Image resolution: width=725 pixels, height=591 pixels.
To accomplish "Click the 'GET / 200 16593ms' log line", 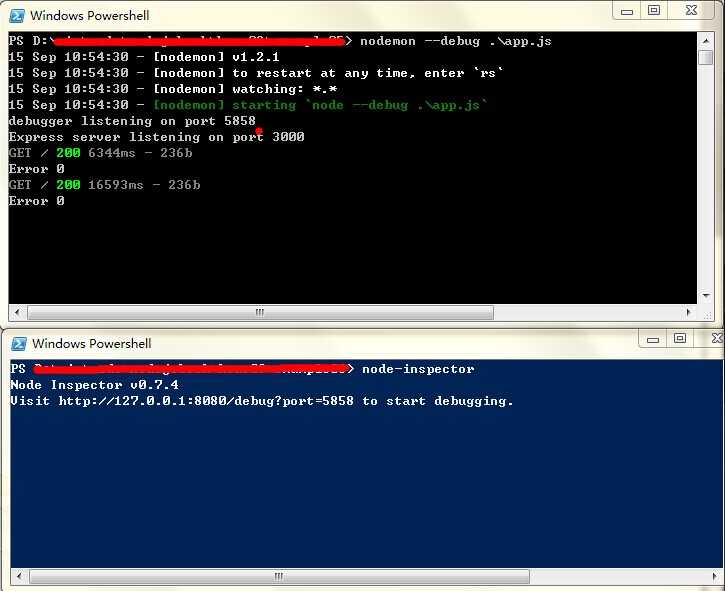I will pos(104,185).
